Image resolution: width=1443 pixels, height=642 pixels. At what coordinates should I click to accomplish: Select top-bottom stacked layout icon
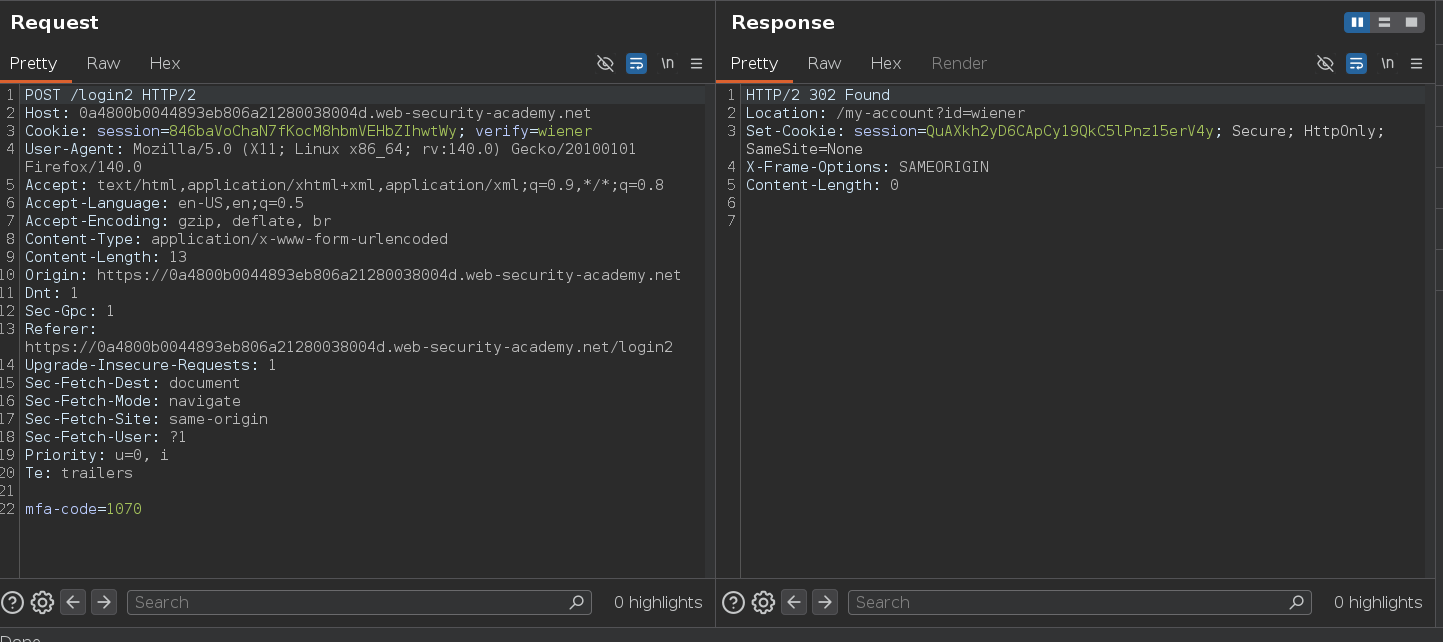(1384, 22)
